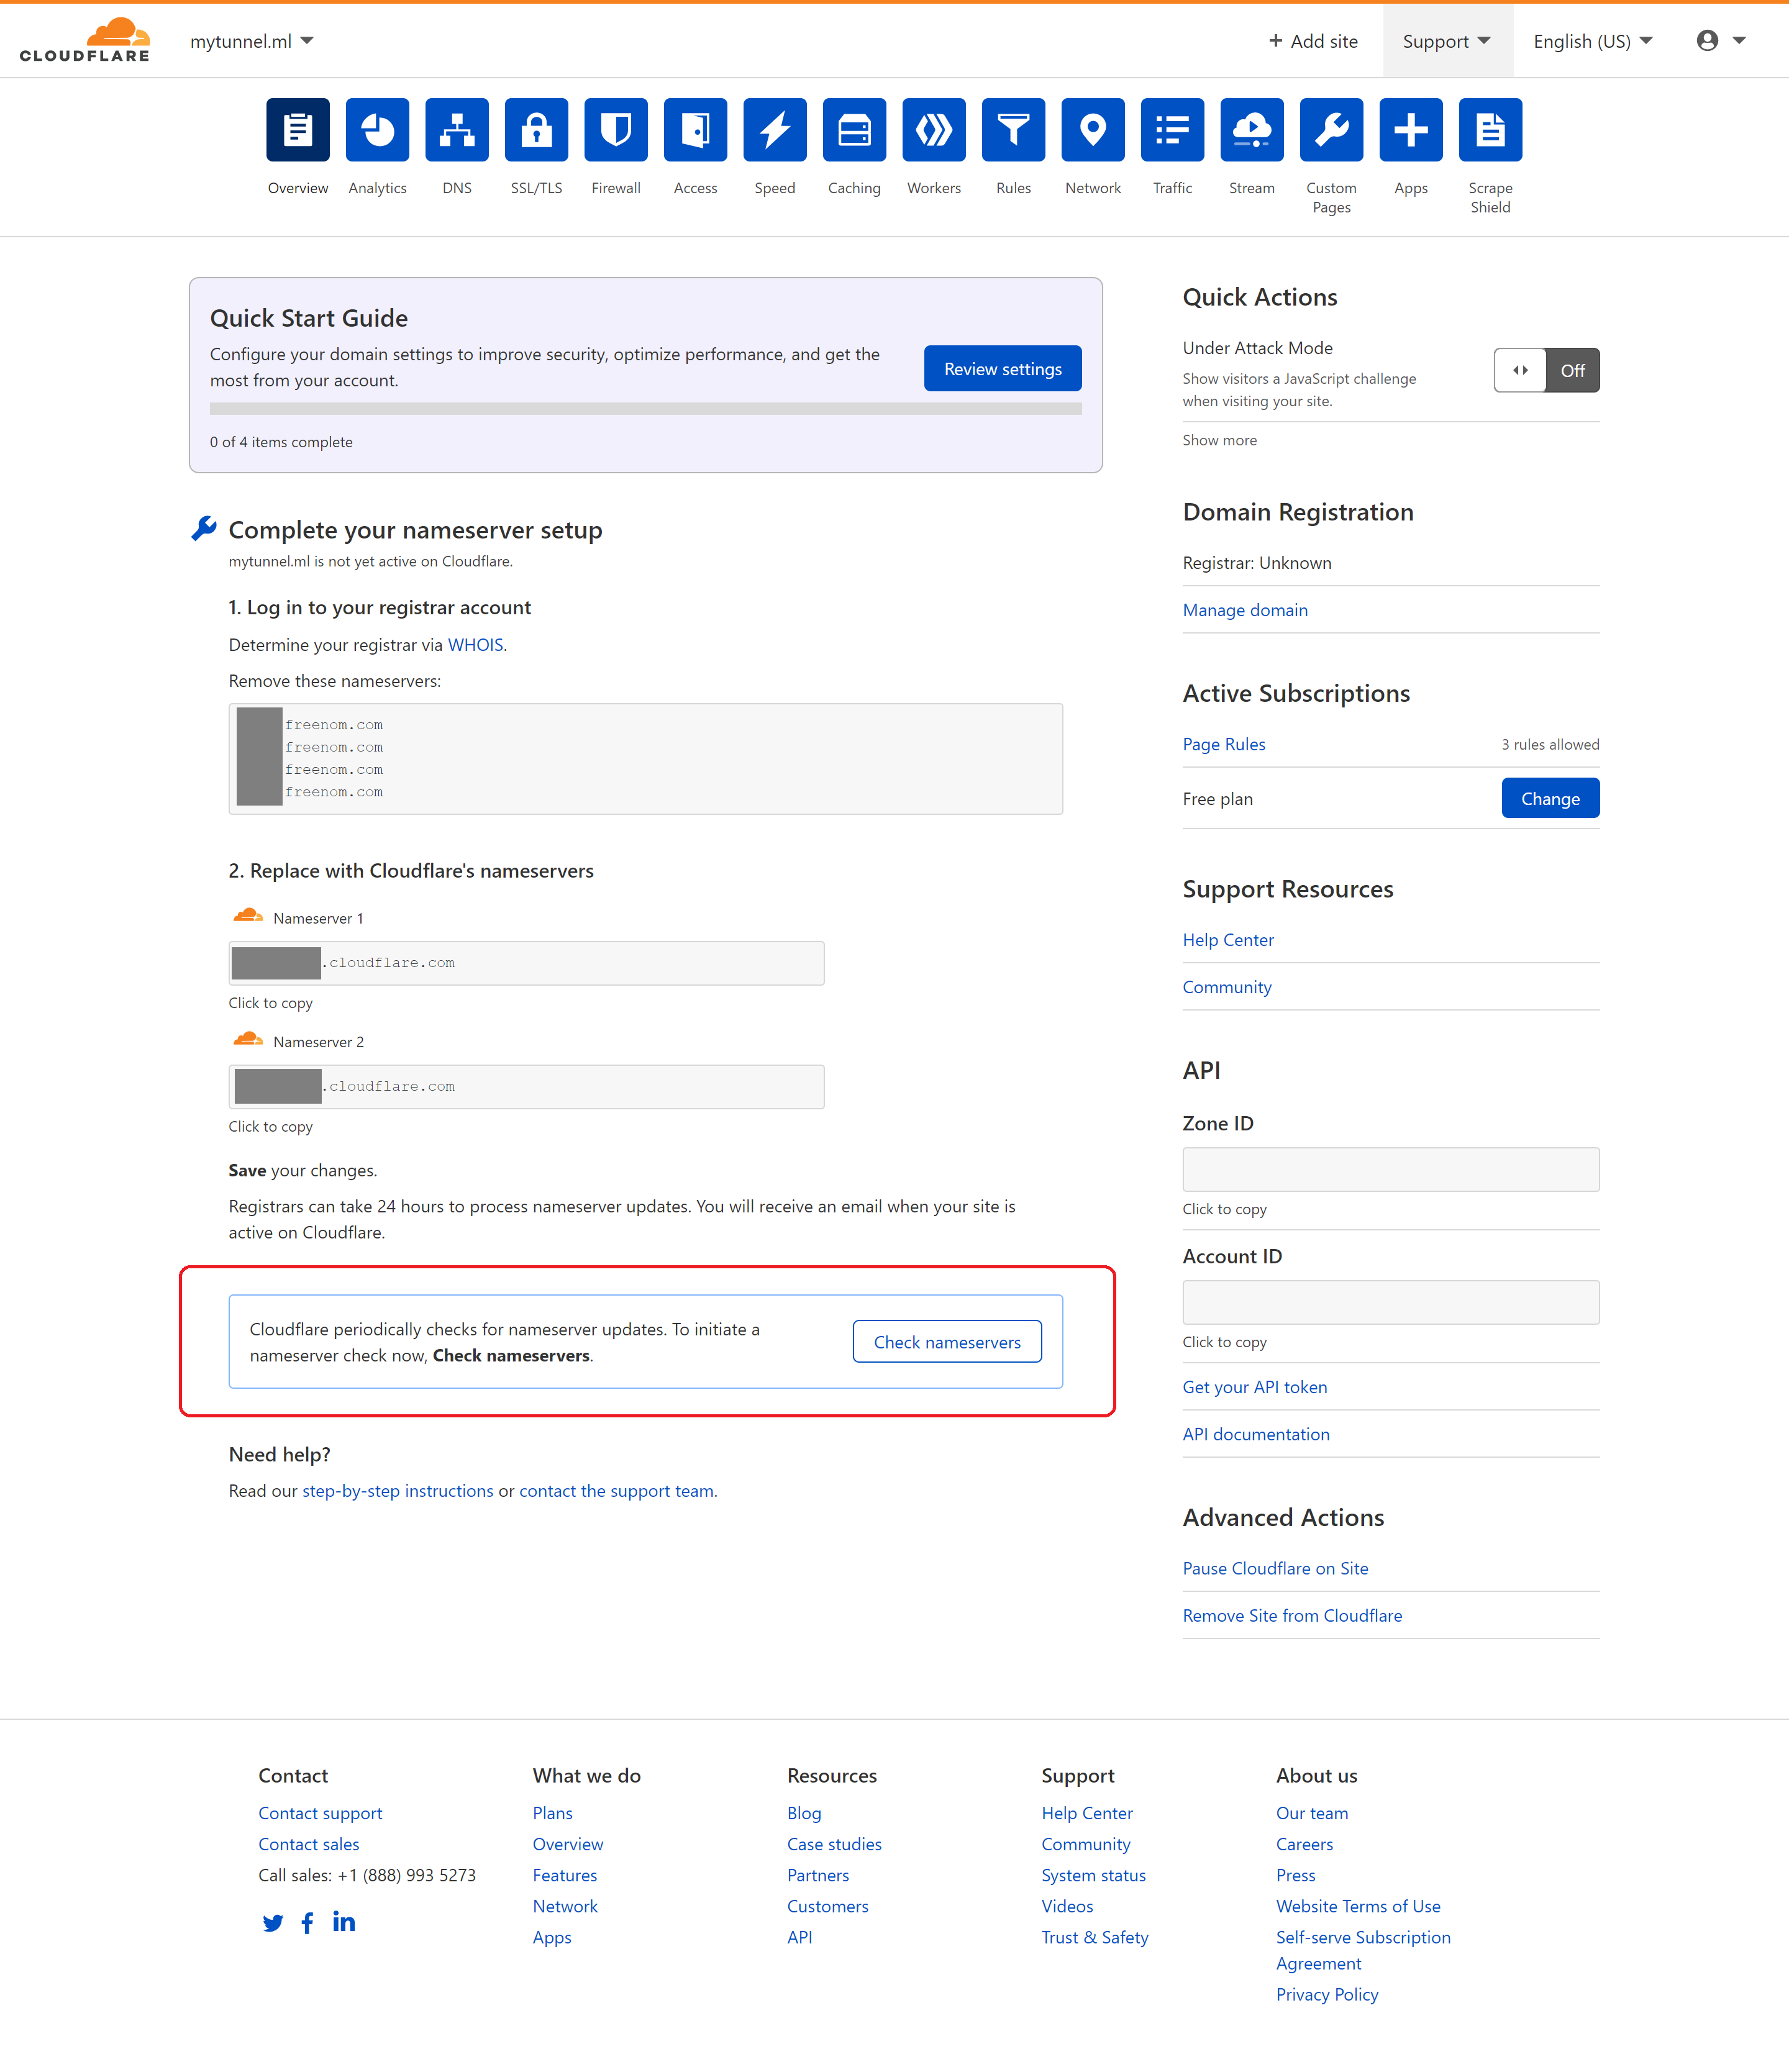The height and width of the screenshot is (2072, 1789).
Task: Open the Traffic list icon
Action: (1172, 130)
